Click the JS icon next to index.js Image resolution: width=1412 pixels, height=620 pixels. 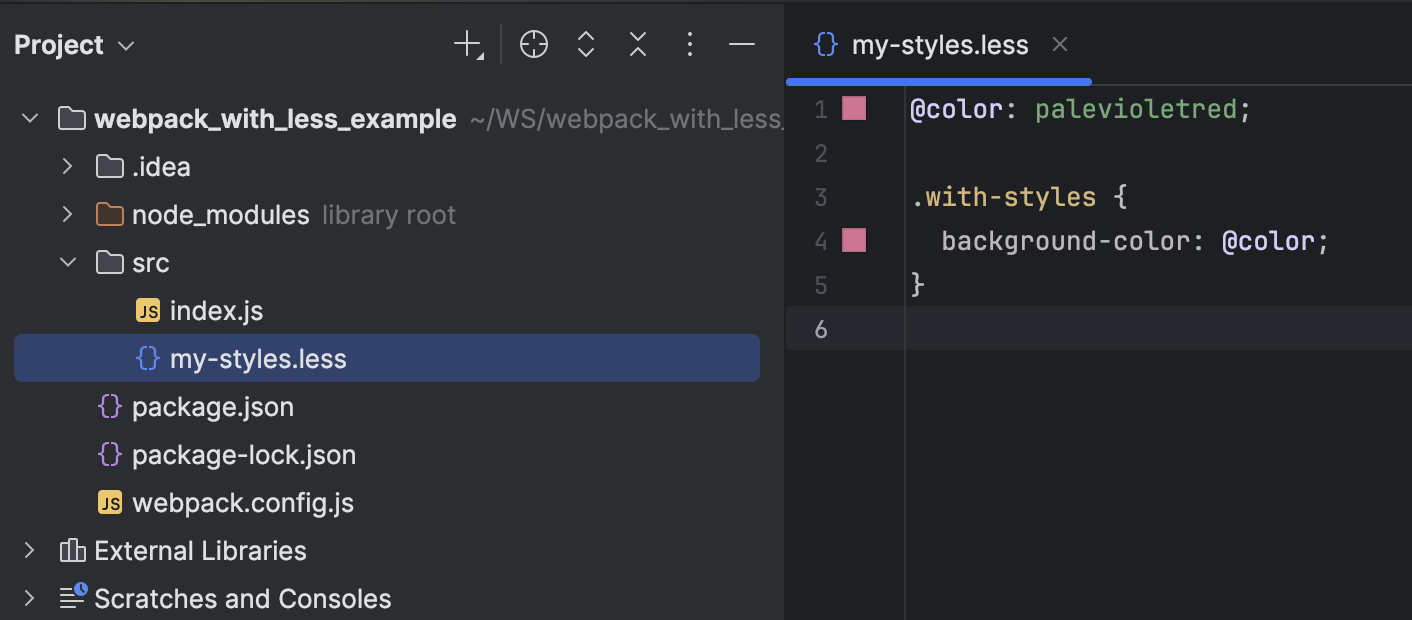coord(147,310)
